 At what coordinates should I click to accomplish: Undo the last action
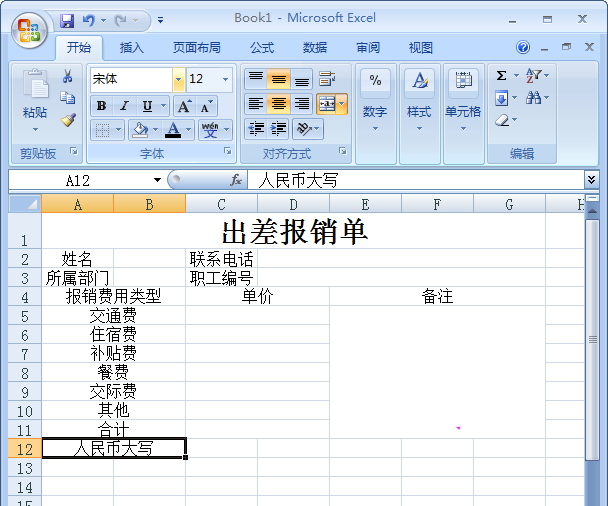[88, 20]
